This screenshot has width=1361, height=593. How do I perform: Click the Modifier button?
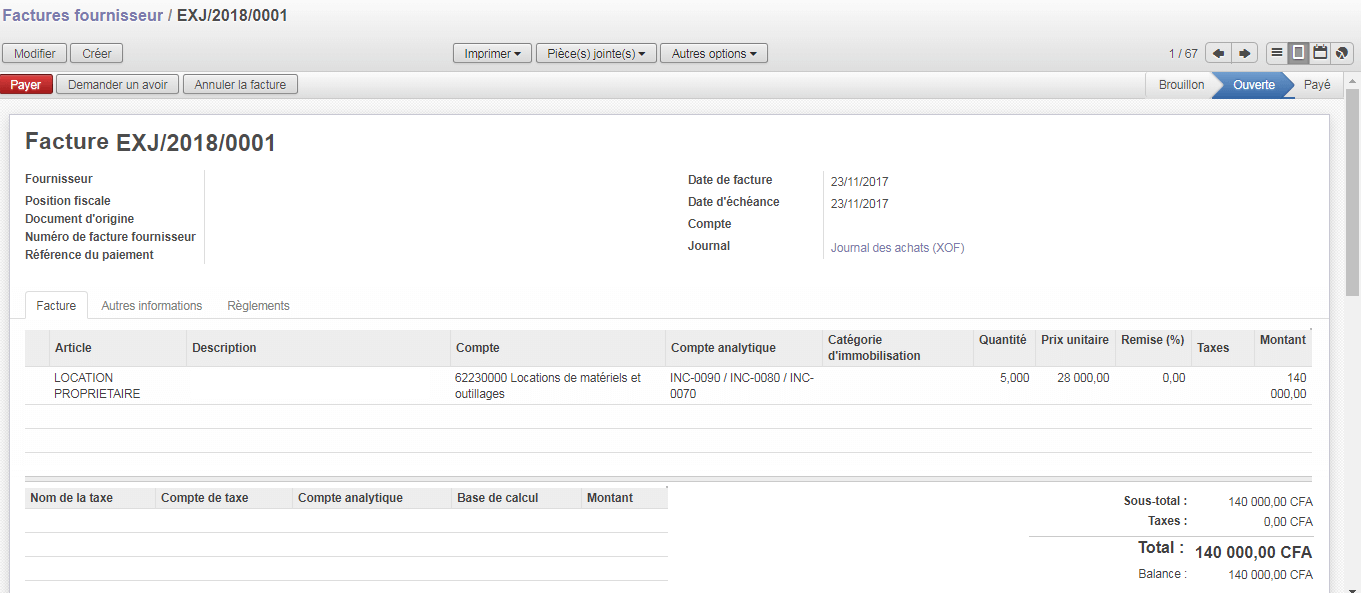(x=35, y=53)
